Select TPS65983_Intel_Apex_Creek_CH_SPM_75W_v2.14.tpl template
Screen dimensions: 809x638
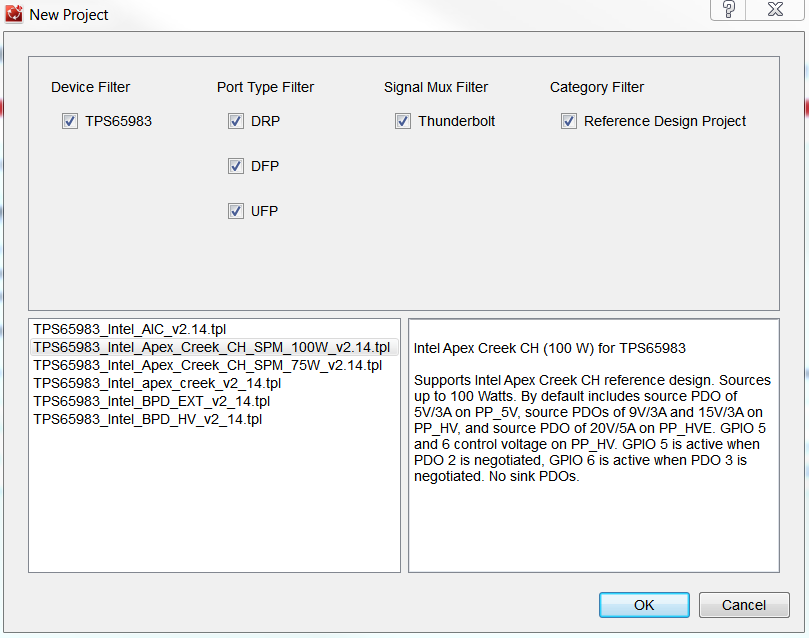[x=208, y=365]
